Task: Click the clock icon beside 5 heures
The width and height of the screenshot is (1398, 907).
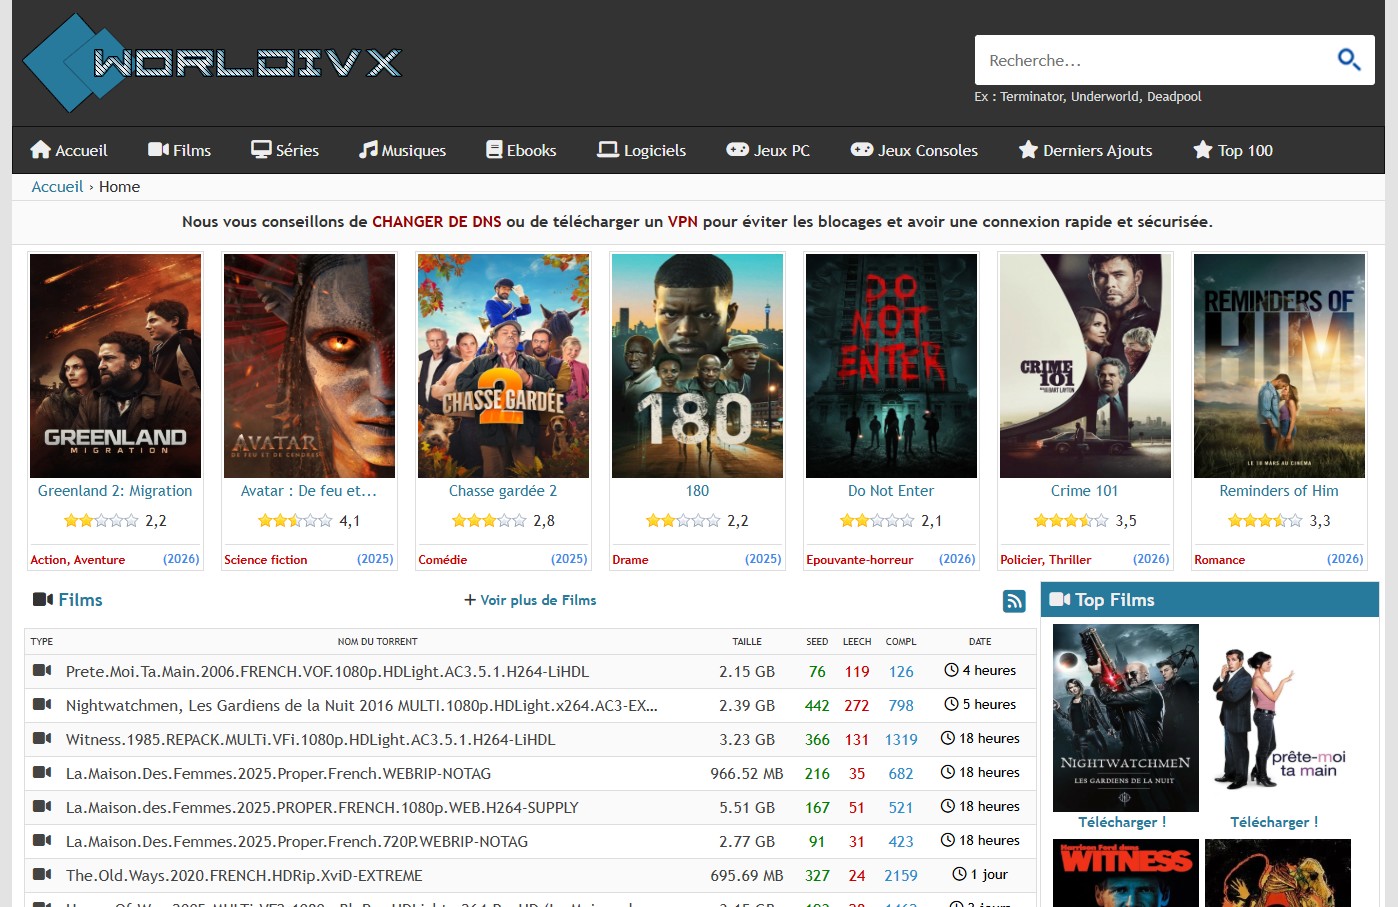Action: click(952, 704)
